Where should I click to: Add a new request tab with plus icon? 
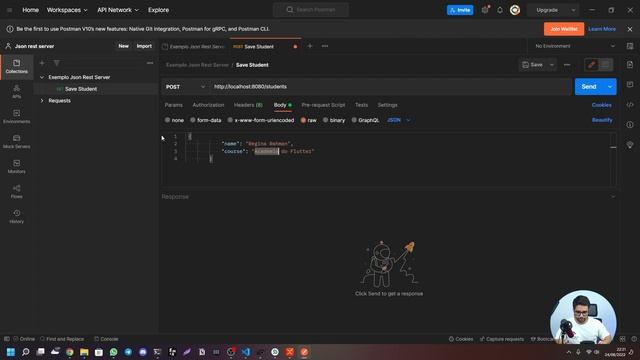tap(310, 46)
